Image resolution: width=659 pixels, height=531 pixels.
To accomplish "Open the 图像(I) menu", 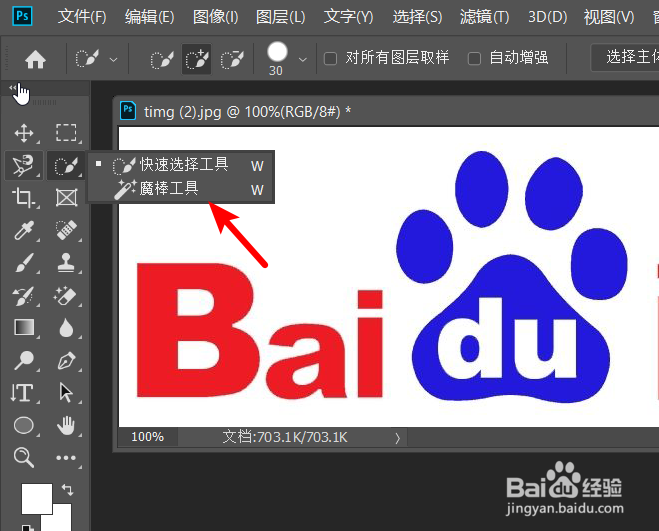I will tap(216, 17).
